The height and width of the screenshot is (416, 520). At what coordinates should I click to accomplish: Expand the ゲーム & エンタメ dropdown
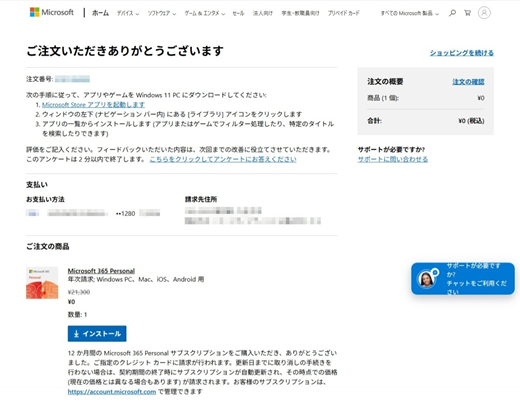(205, 14)
